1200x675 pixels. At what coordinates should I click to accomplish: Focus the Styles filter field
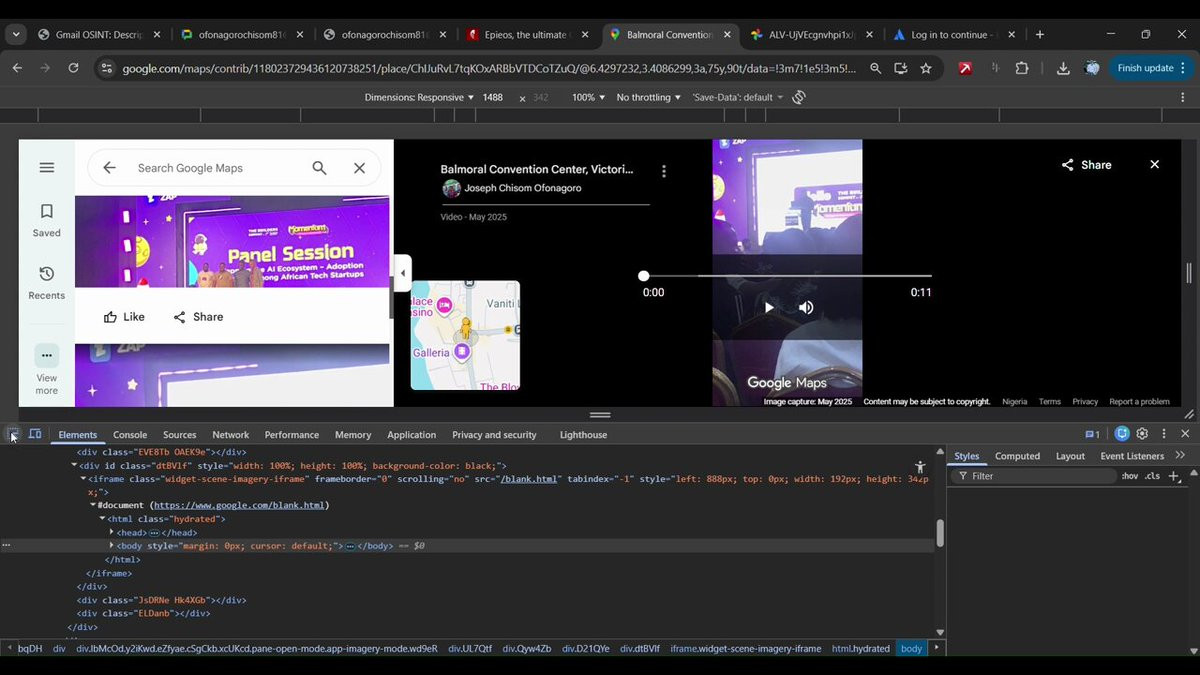pyautogui.click(x=1036, y=476)
